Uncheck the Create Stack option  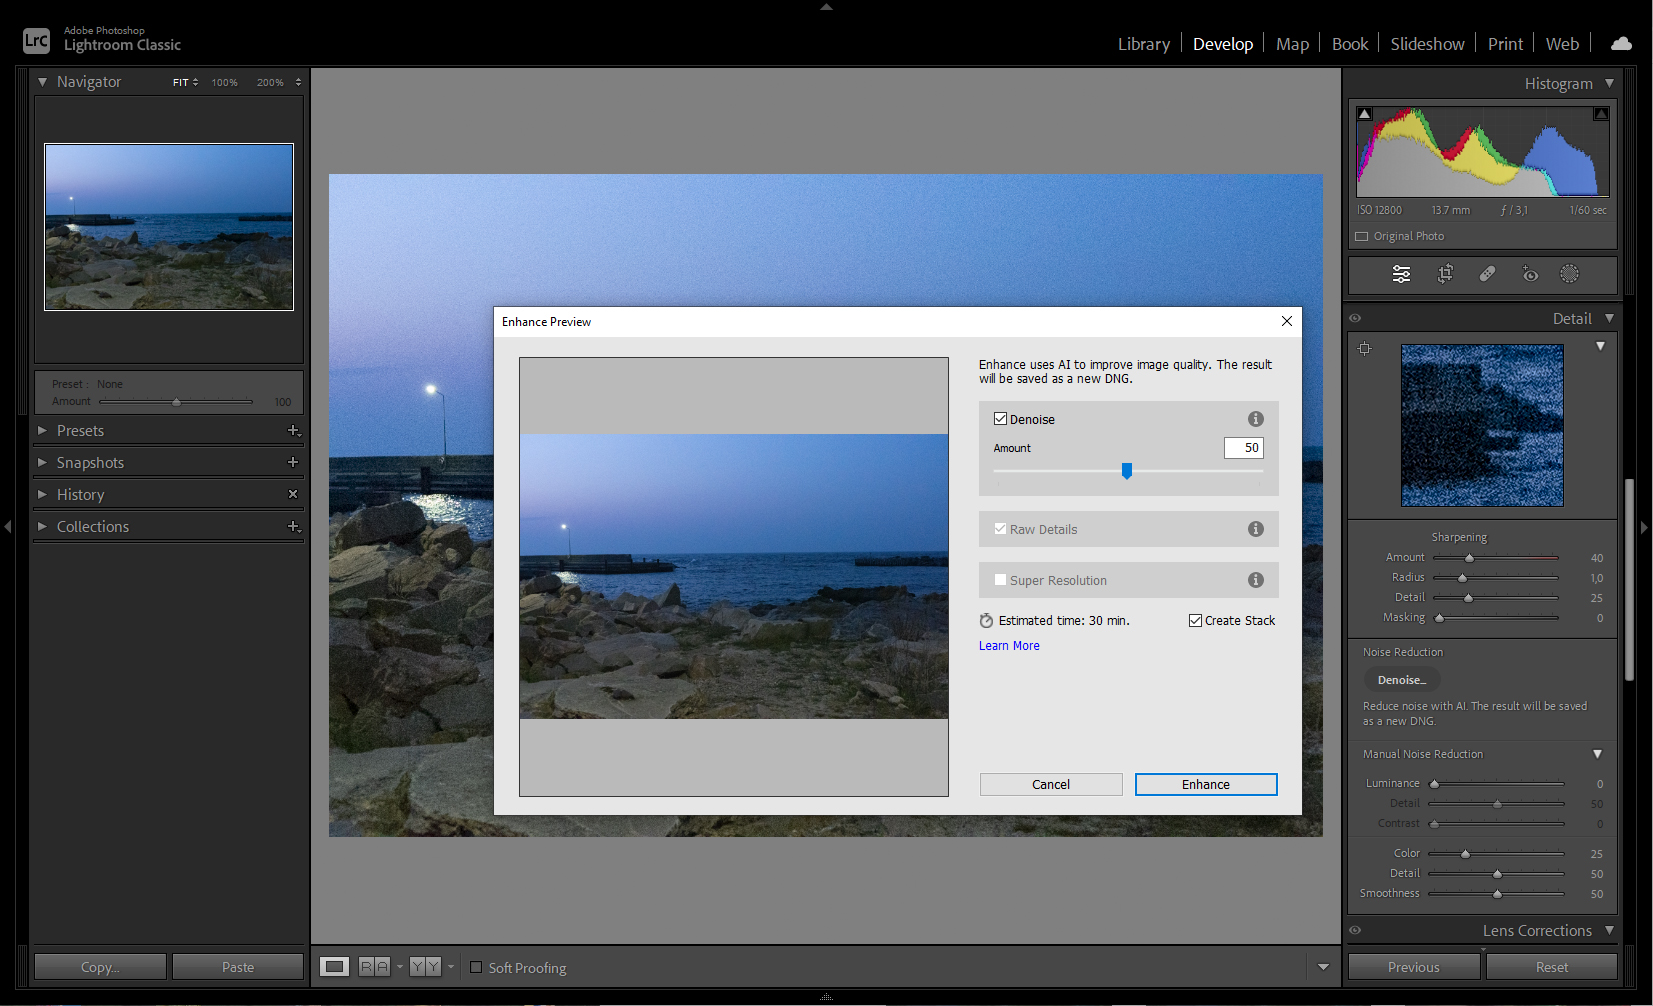click(1195, 620)
